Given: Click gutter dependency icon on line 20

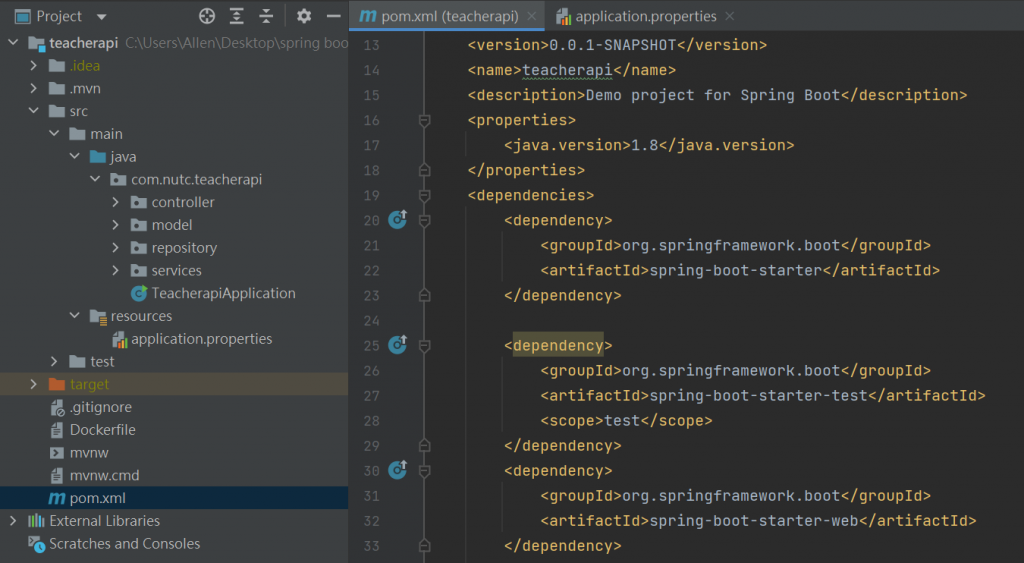Looking at the screenshot, I should click(398, 219).
